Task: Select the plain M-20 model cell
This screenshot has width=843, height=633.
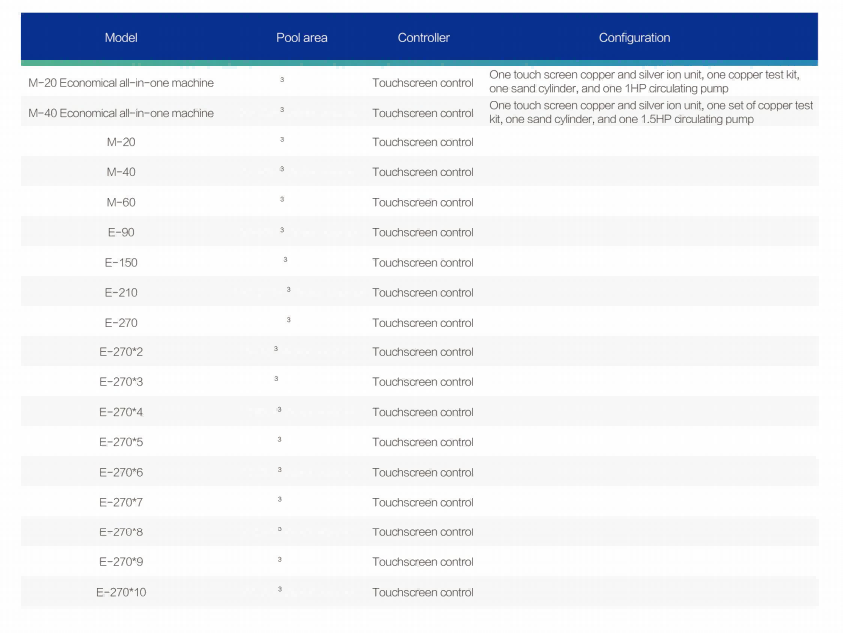Action: tap(121, 142)
